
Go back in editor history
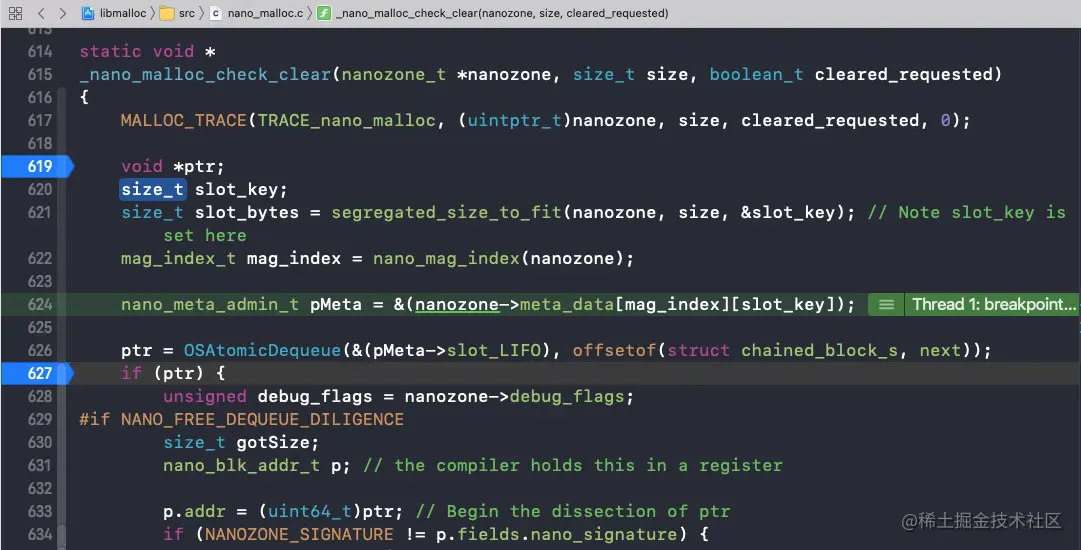point(41,13)
